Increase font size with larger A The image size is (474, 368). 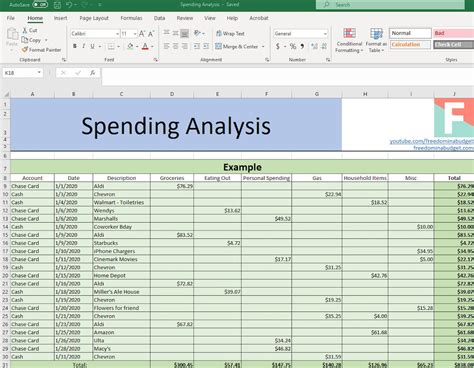[x=142, y=34]
